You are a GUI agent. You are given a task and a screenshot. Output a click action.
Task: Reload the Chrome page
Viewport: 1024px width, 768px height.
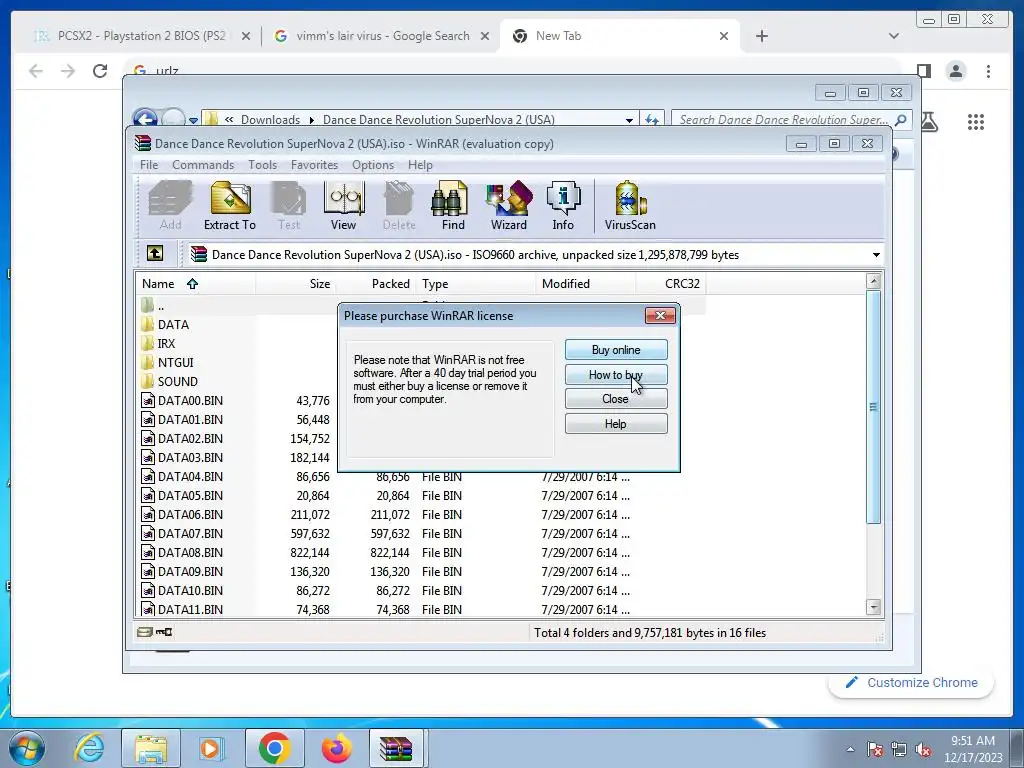pos(100,71)
